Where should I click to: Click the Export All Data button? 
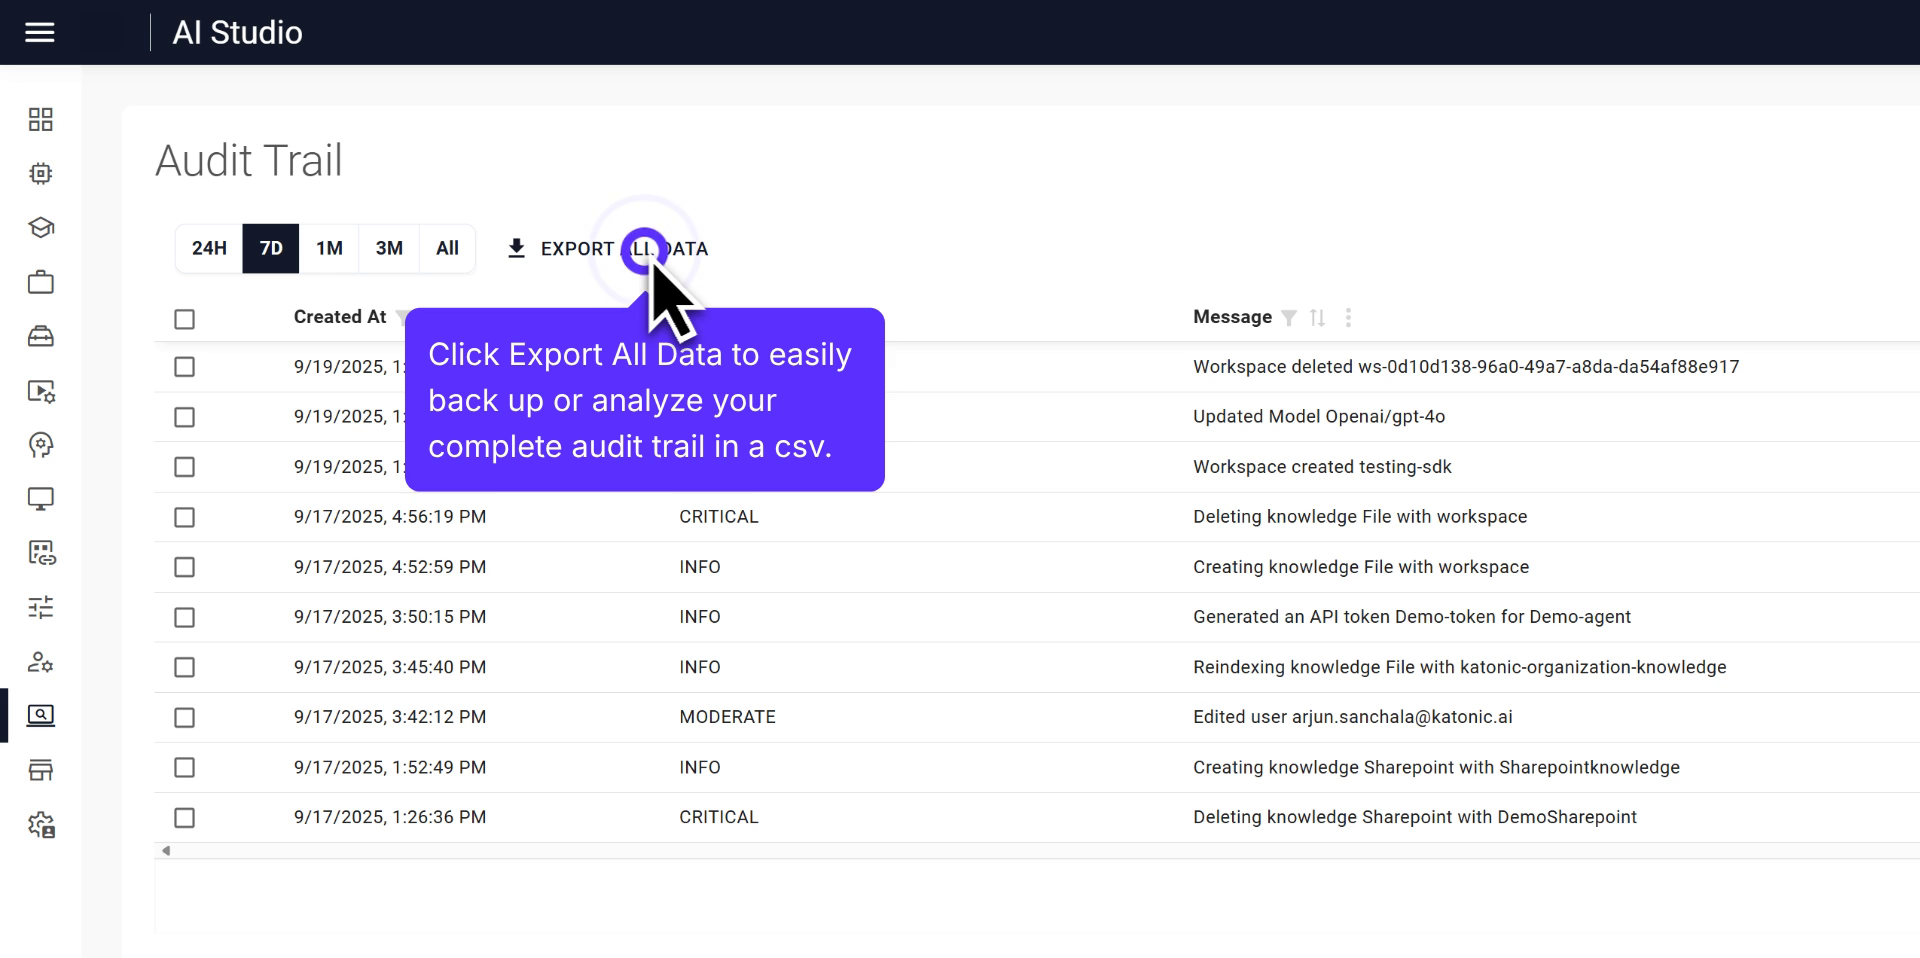click(607, 248)
